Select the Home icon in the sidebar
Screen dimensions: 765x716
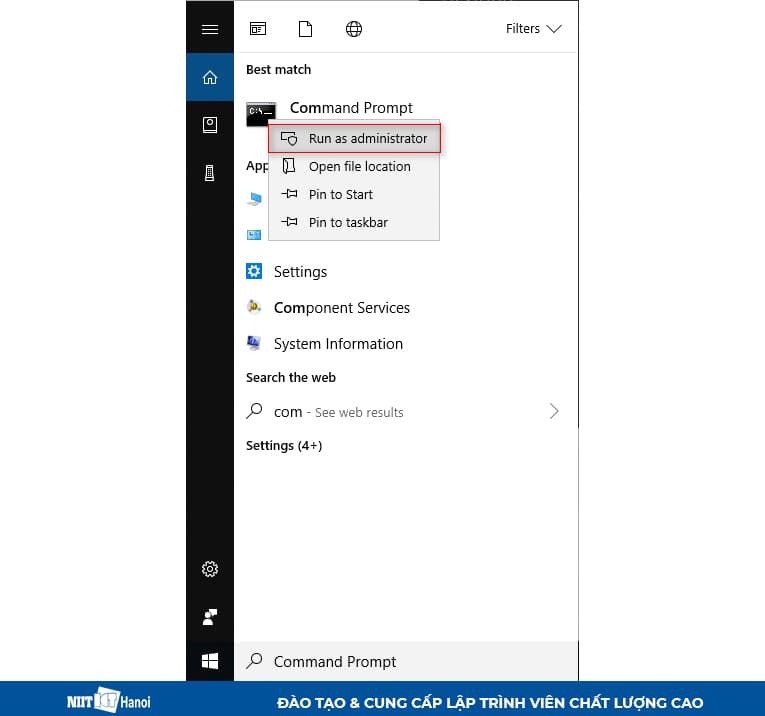coord(210,77)
